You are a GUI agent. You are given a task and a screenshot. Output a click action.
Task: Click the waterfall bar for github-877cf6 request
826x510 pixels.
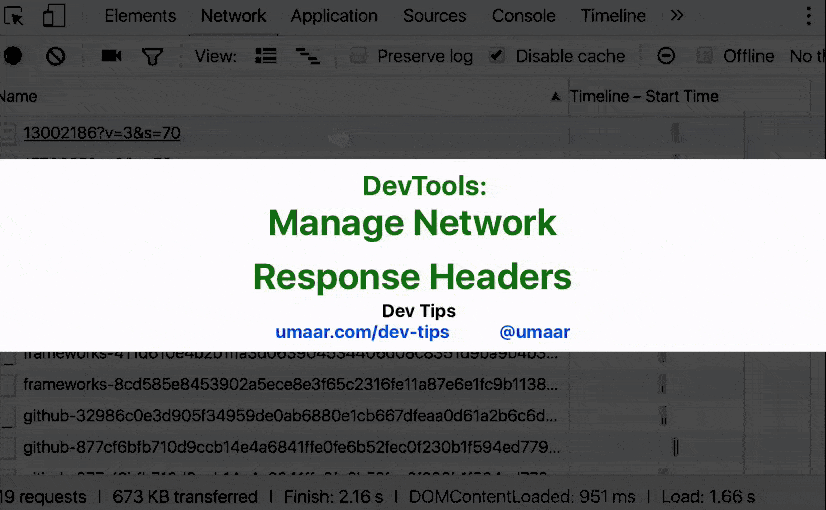click(x=675, y=447)
